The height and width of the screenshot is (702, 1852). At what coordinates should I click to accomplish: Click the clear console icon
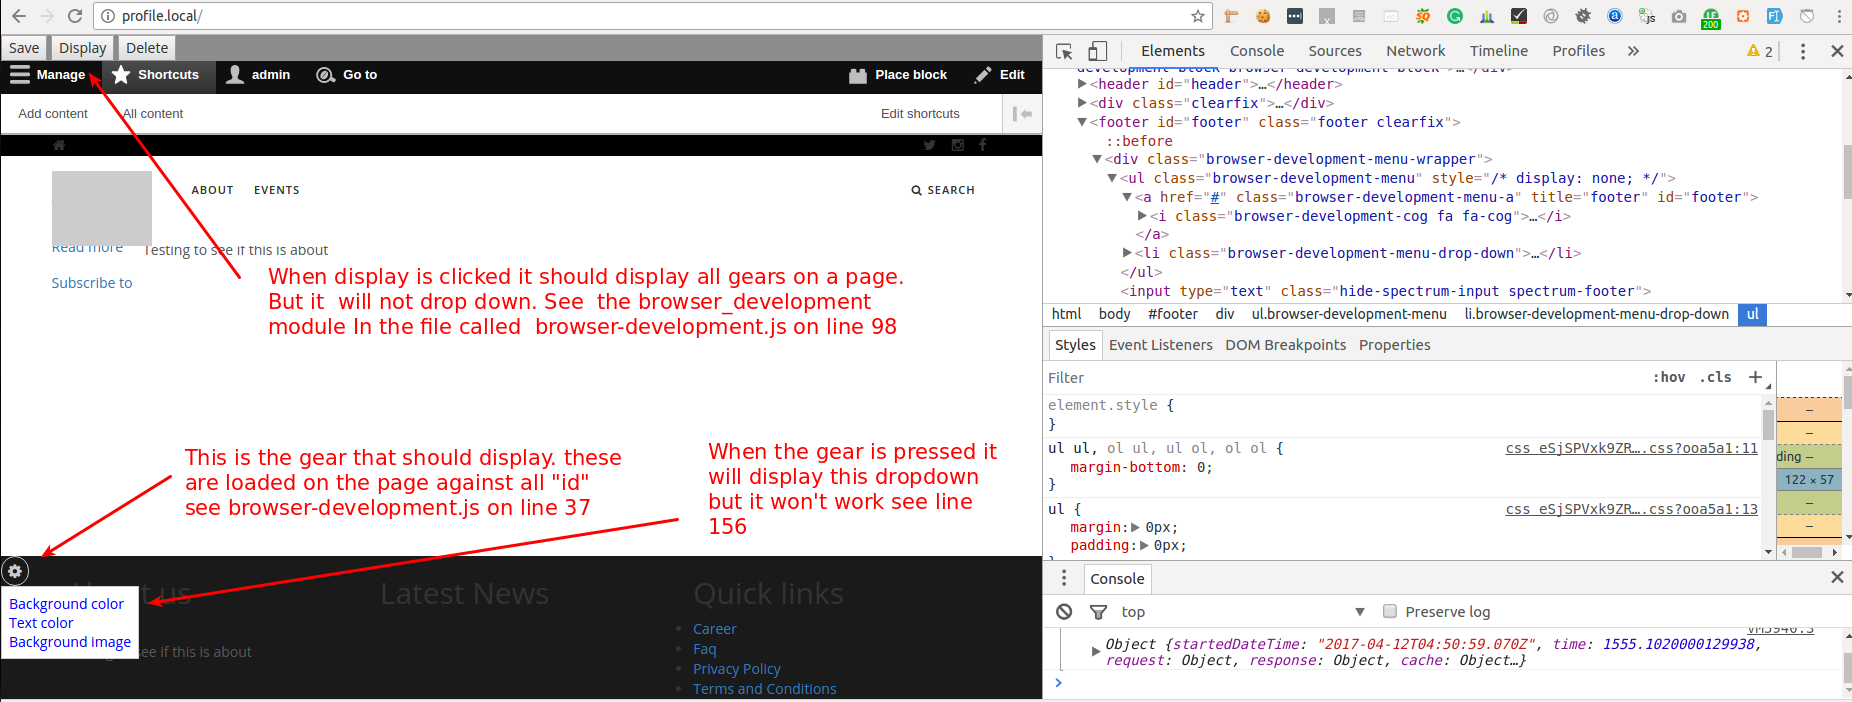[1064, 612]
